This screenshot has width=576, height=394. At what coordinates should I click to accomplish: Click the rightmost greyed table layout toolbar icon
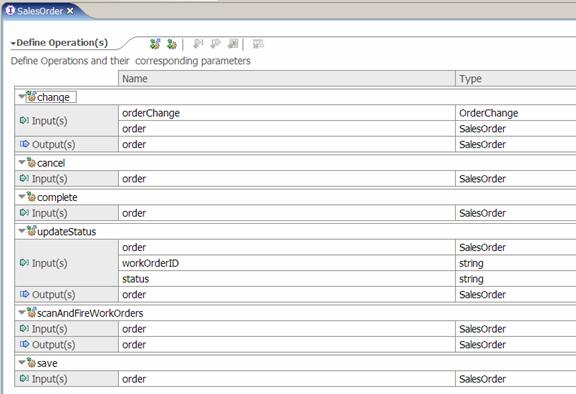(258, 44)
